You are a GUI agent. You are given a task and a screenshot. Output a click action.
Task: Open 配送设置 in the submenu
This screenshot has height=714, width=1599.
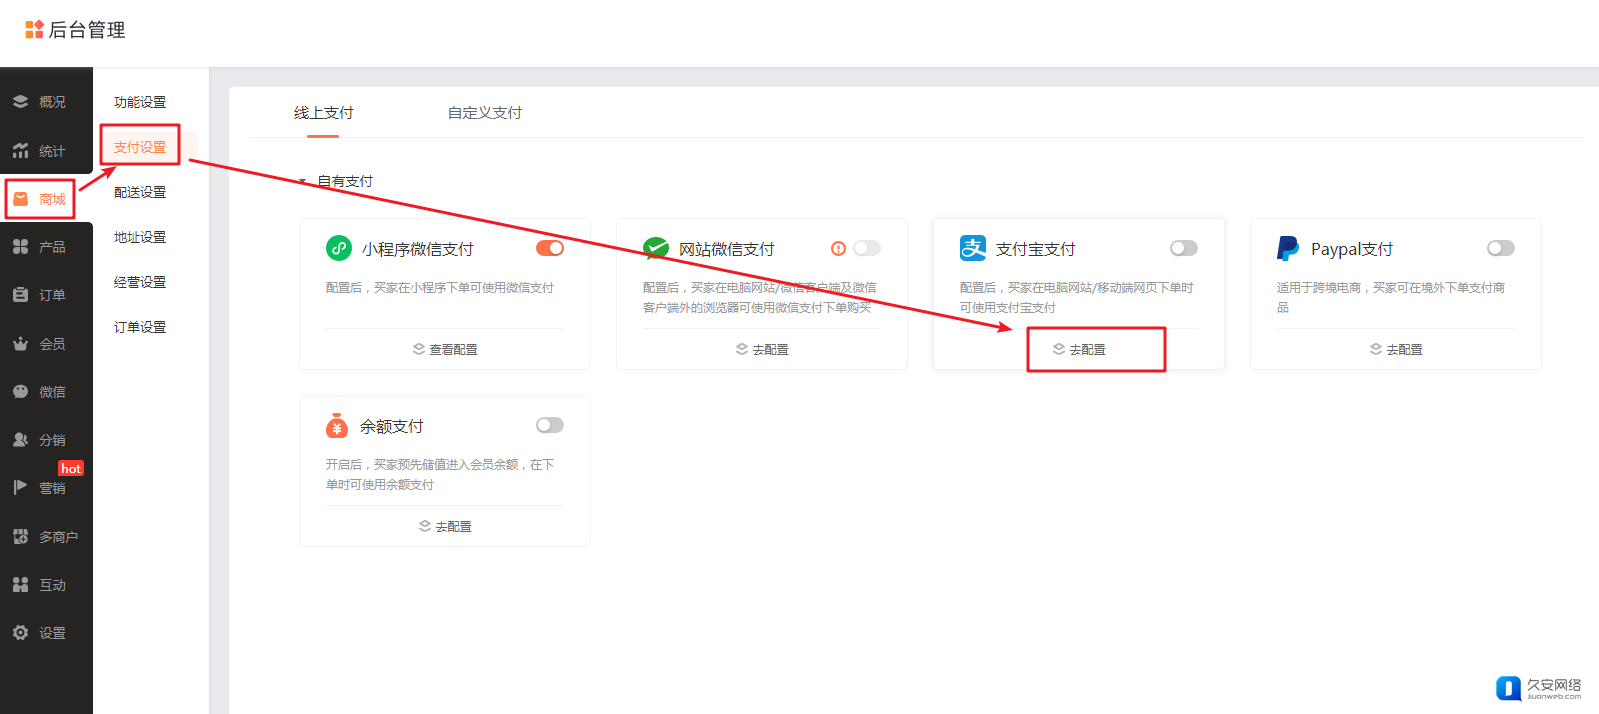140,192
